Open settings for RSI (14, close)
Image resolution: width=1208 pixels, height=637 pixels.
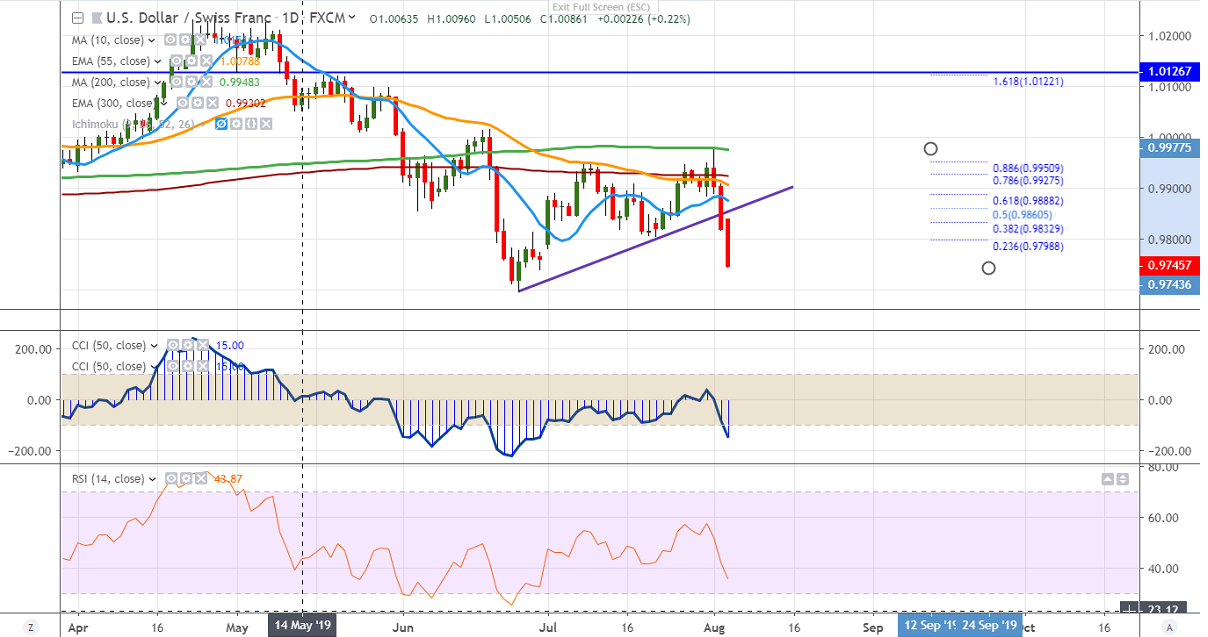click(x=186, y=479)
